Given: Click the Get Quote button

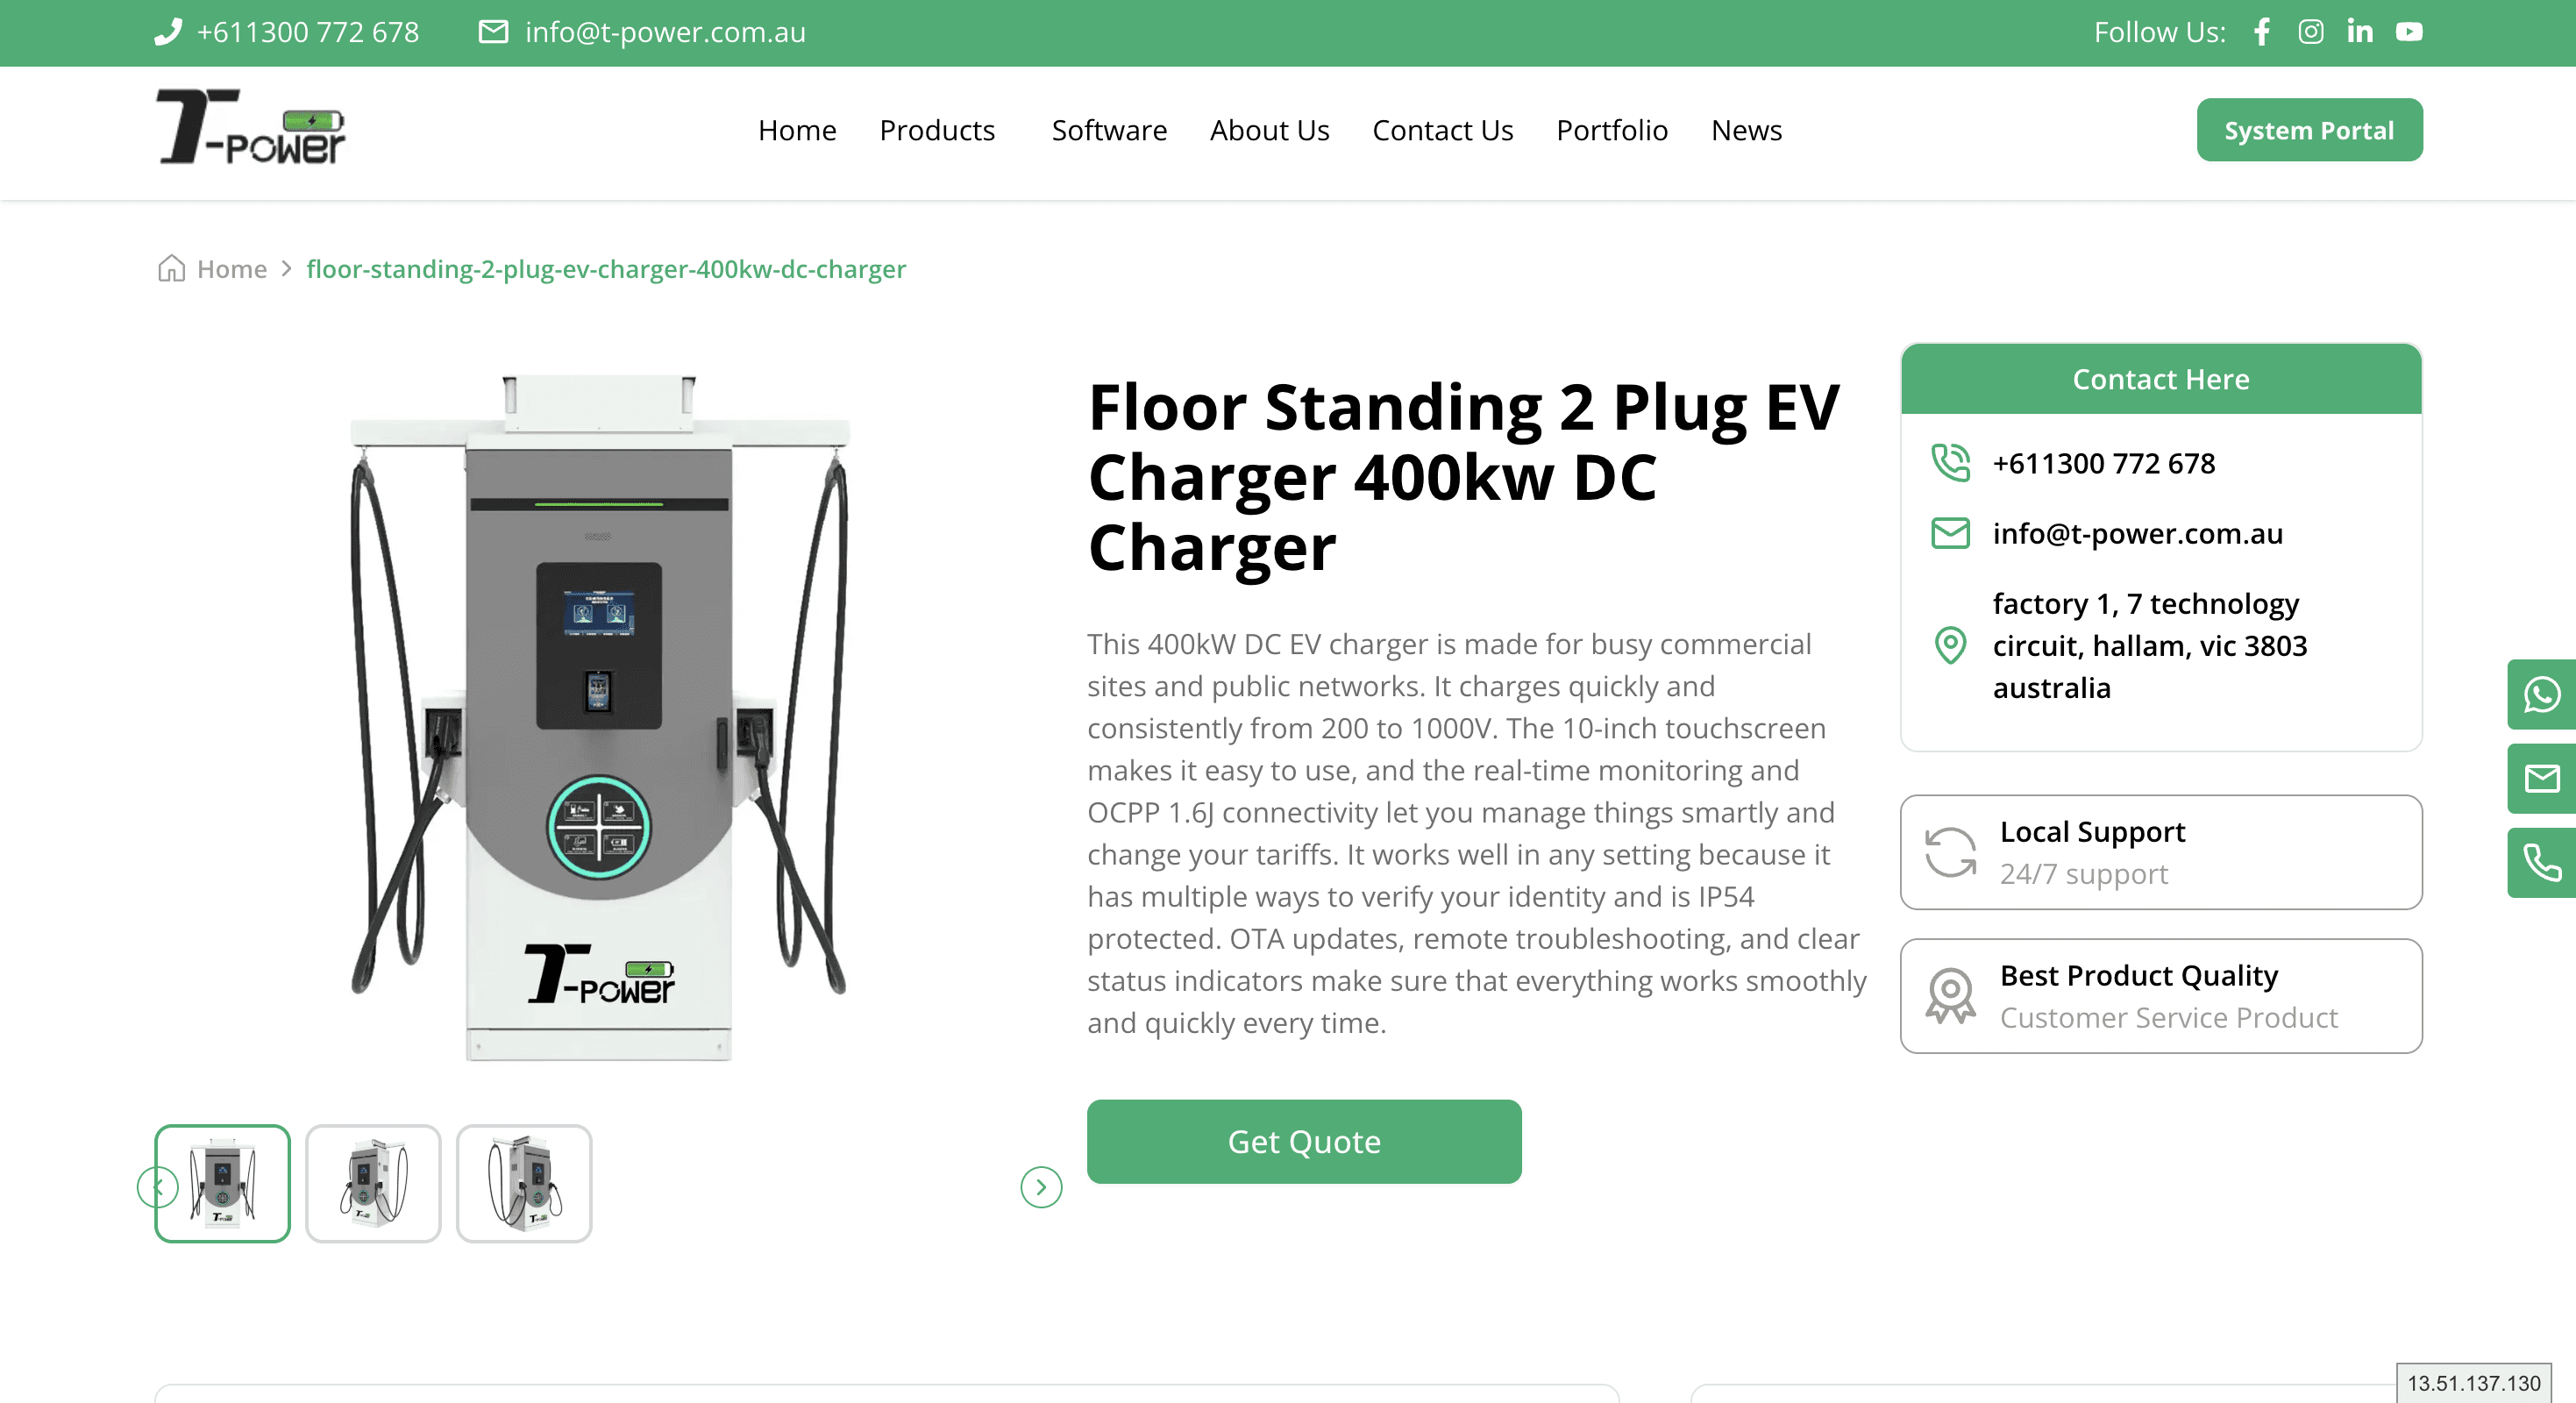Looking at the screenshot, I should point(1304,1141).
